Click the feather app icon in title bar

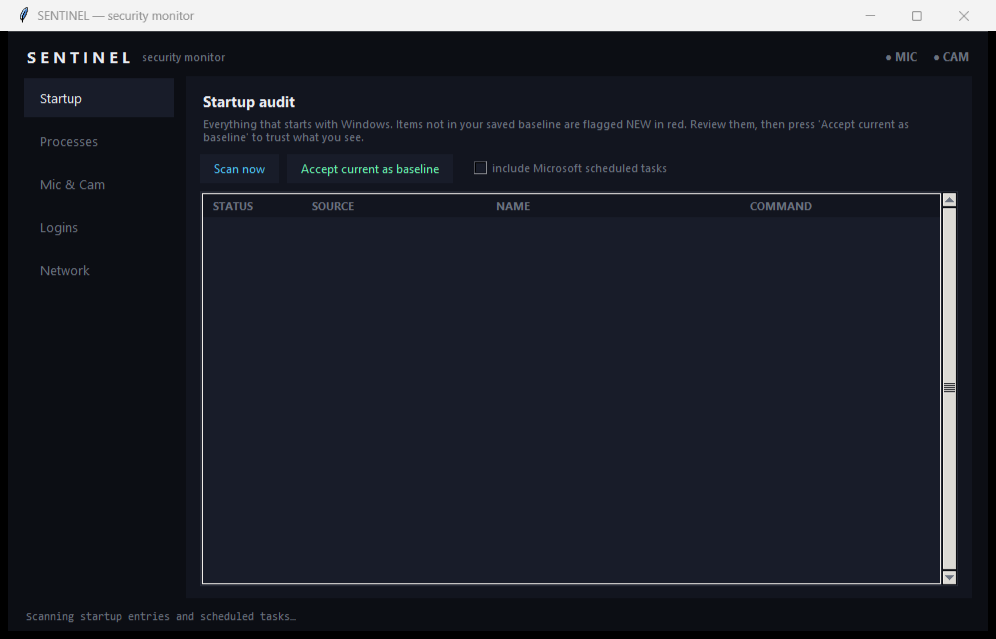click(x=24, y=15)
